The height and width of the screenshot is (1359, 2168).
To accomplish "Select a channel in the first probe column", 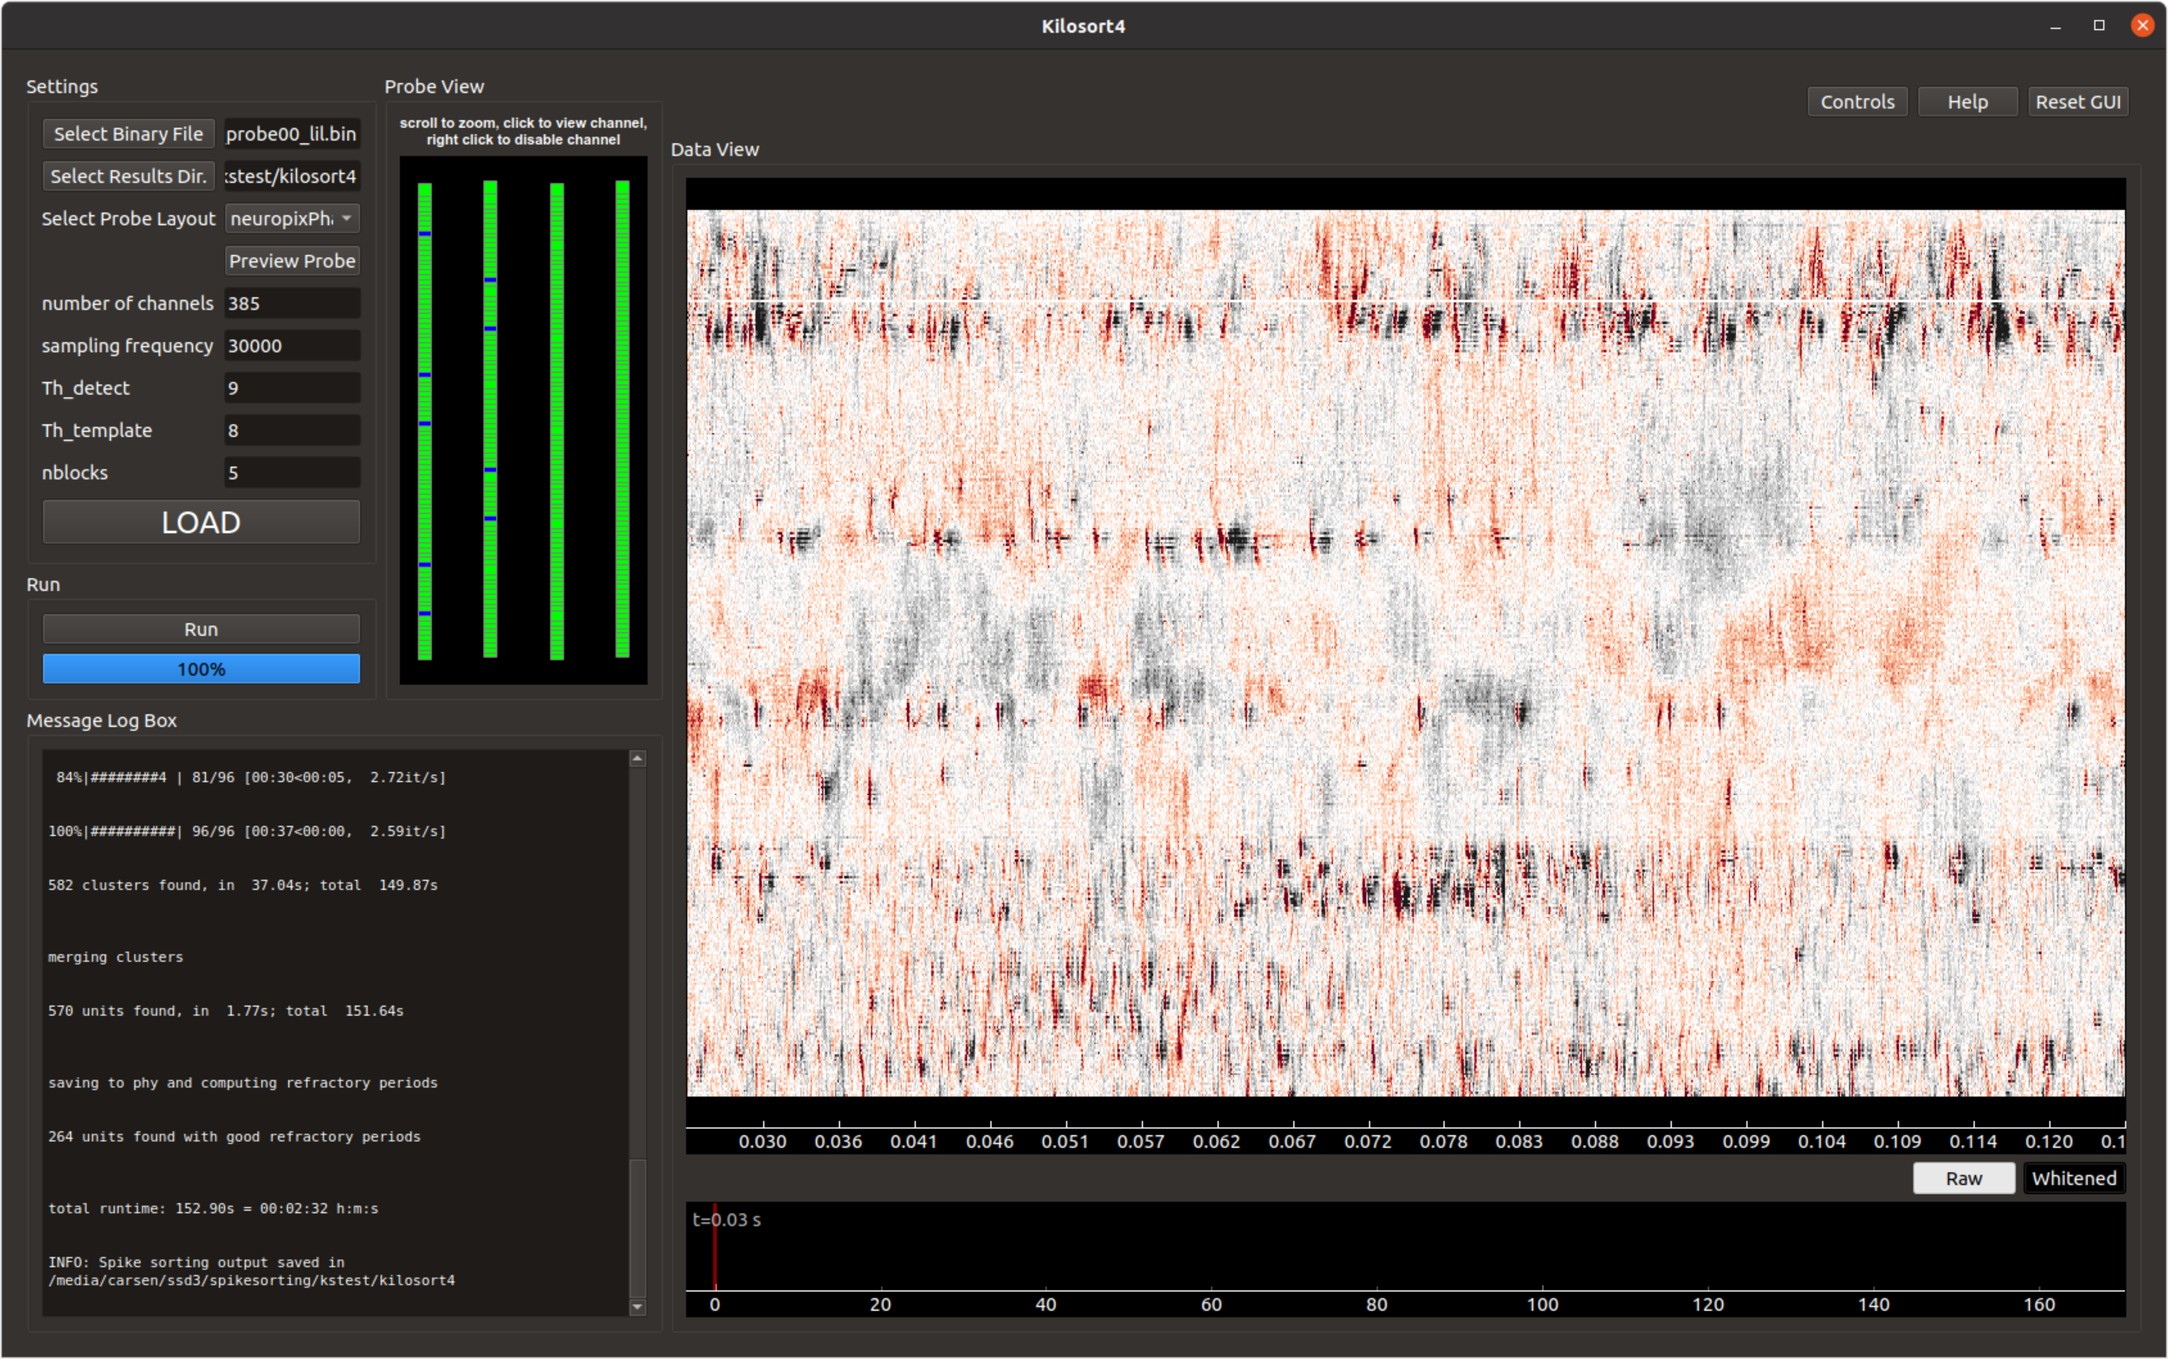I will [424, 400].
